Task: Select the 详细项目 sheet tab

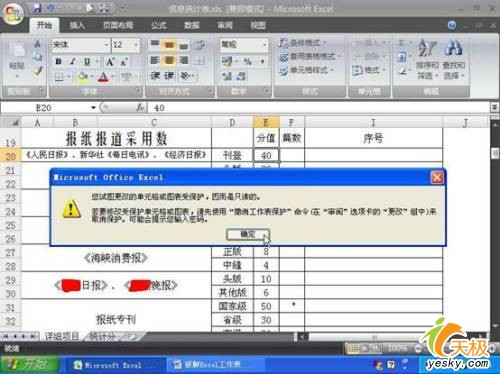Action: click(x=62, y=336)
